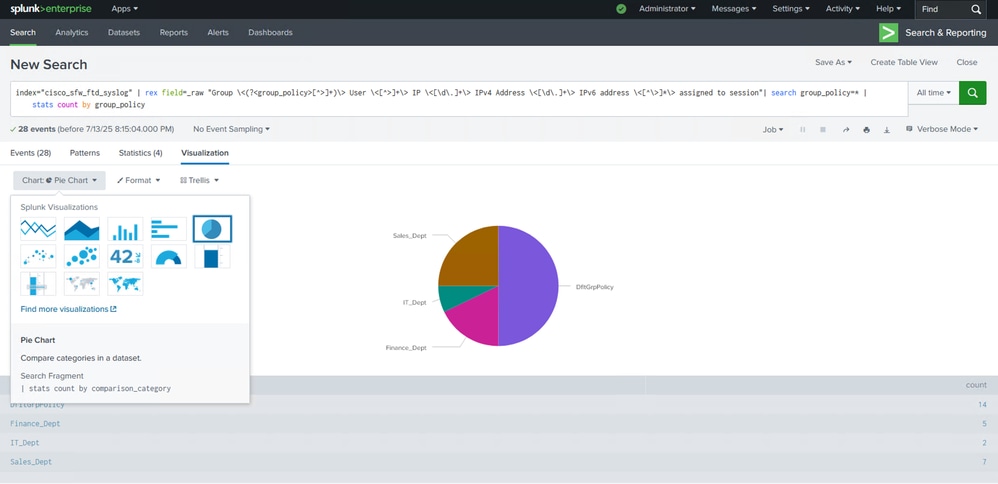The image size is (998, 484).
Task: Click the print results icon
Action: click(866, 129)
